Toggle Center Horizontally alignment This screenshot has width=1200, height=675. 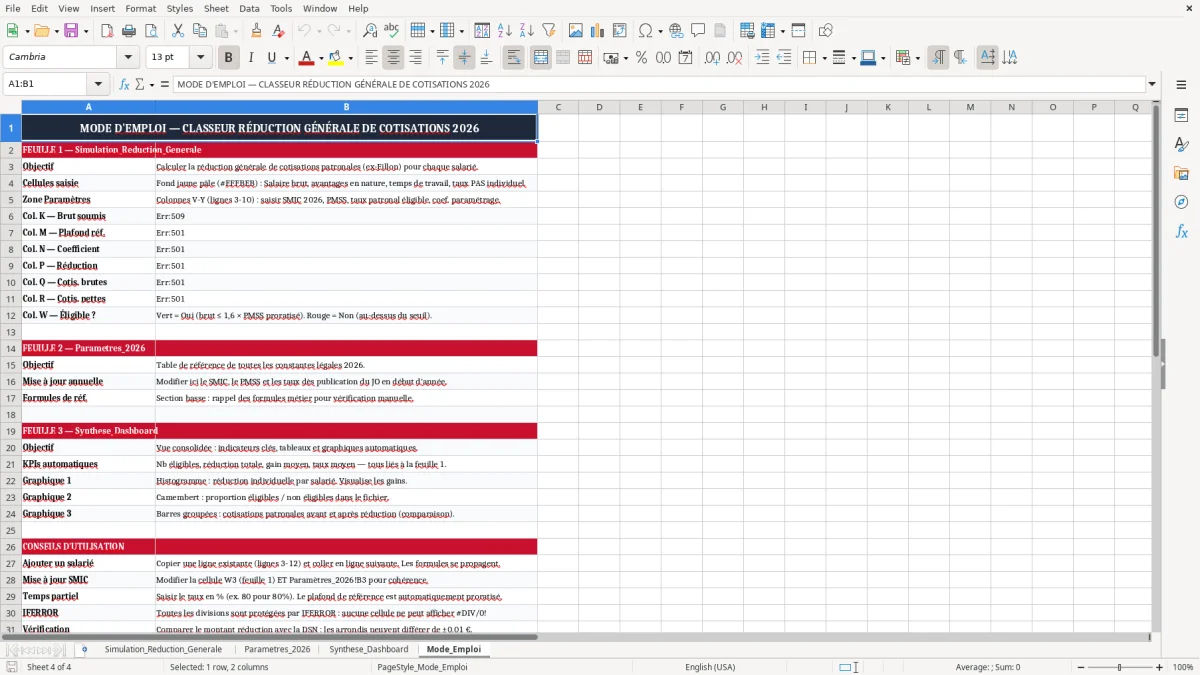point(394,58)
